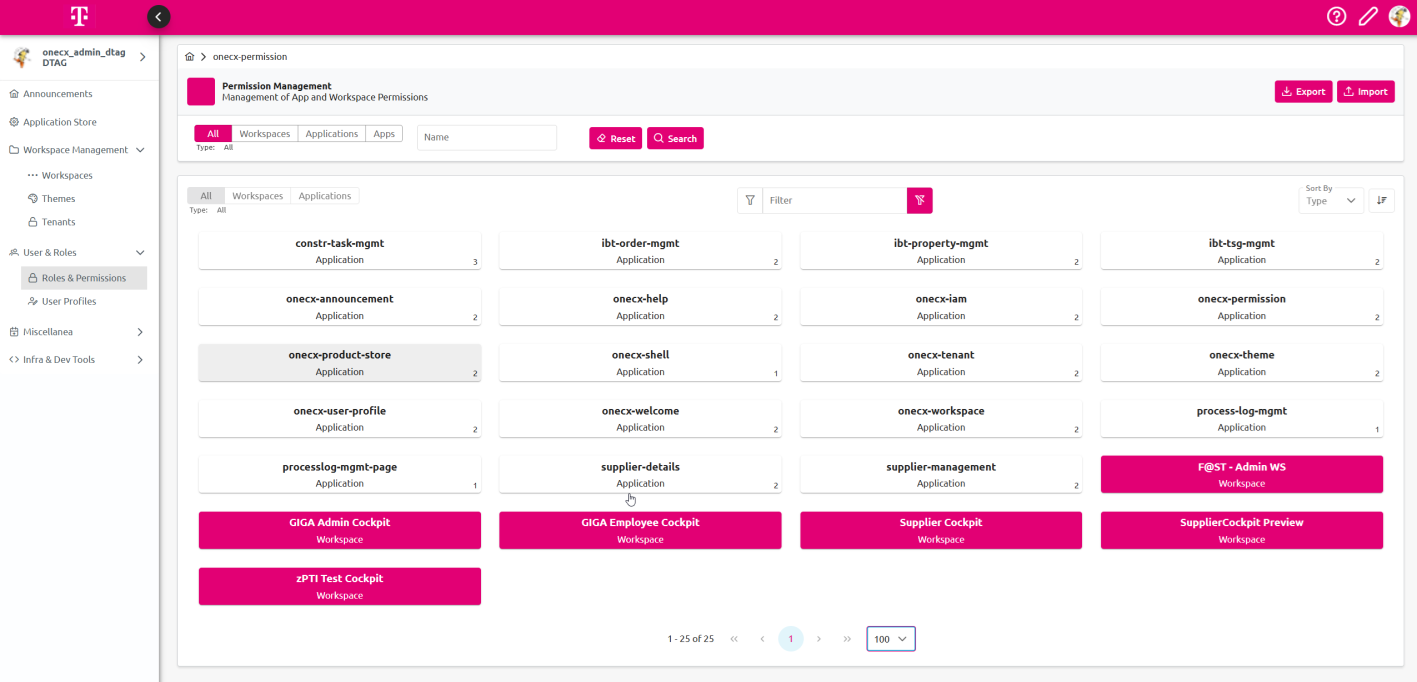
Task: Collapse the Workspace Management section
Action: pos(141,149)
